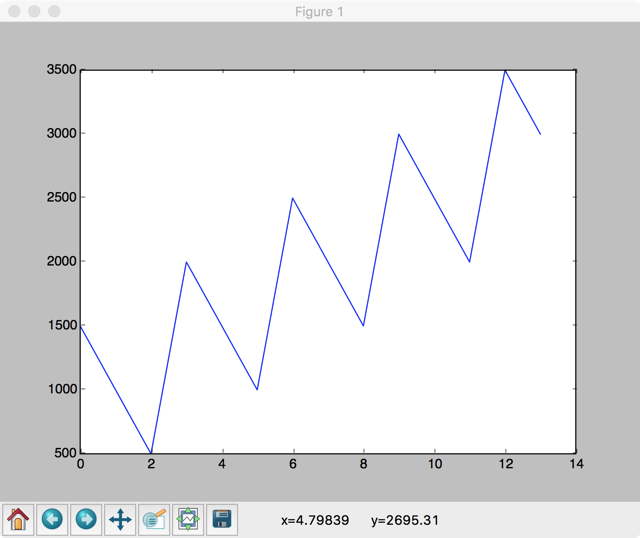Click the 500 y-axis tick label
Image resolution: width=640 pixels, height=538 pixels.
click(66, 453)
